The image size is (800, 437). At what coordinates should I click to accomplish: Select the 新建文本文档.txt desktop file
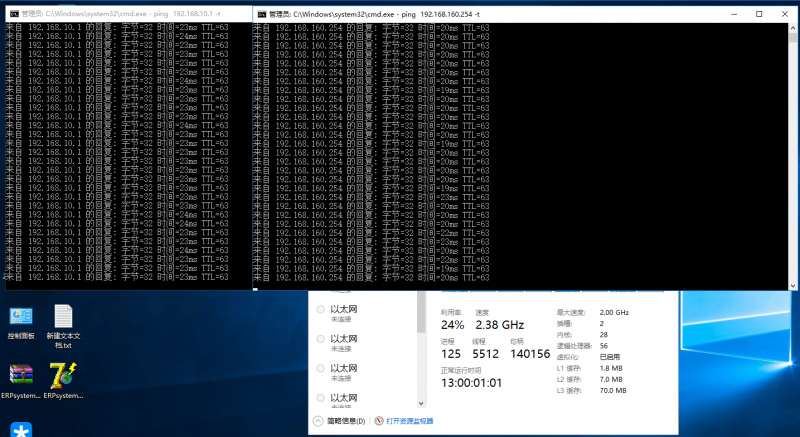pos(63,326)
